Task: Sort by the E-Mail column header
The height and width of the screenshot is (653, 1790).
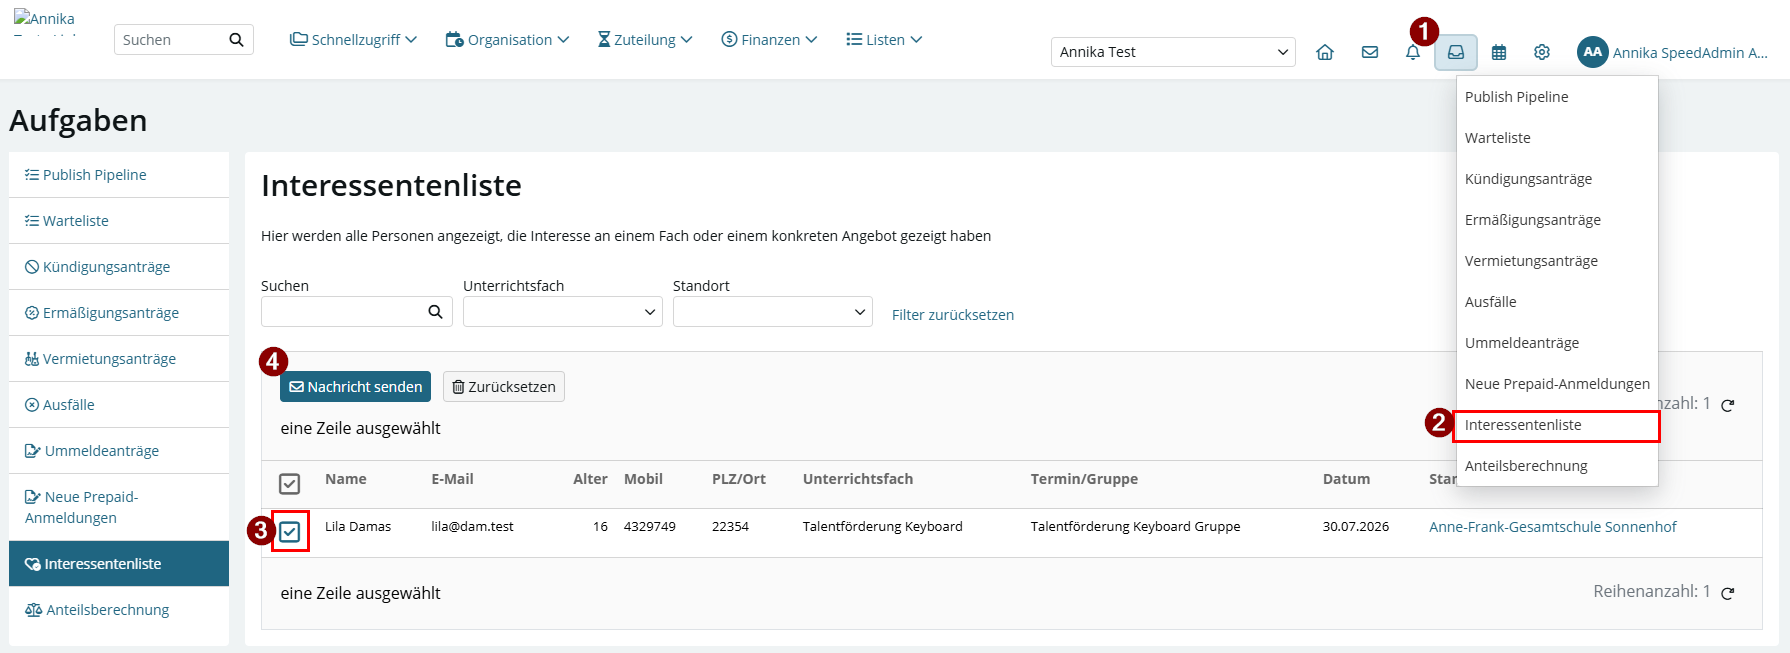Action: click(x=452, y=479)
